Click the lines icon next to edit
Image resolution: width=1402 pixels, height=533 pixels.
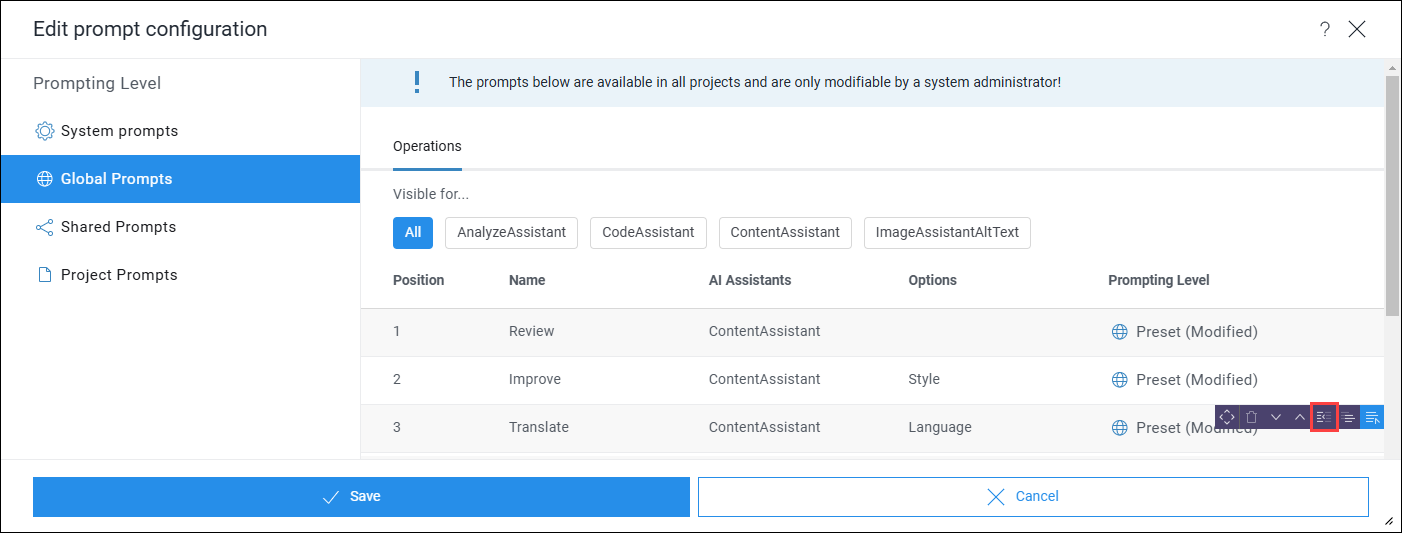[x=1348, y=417]
